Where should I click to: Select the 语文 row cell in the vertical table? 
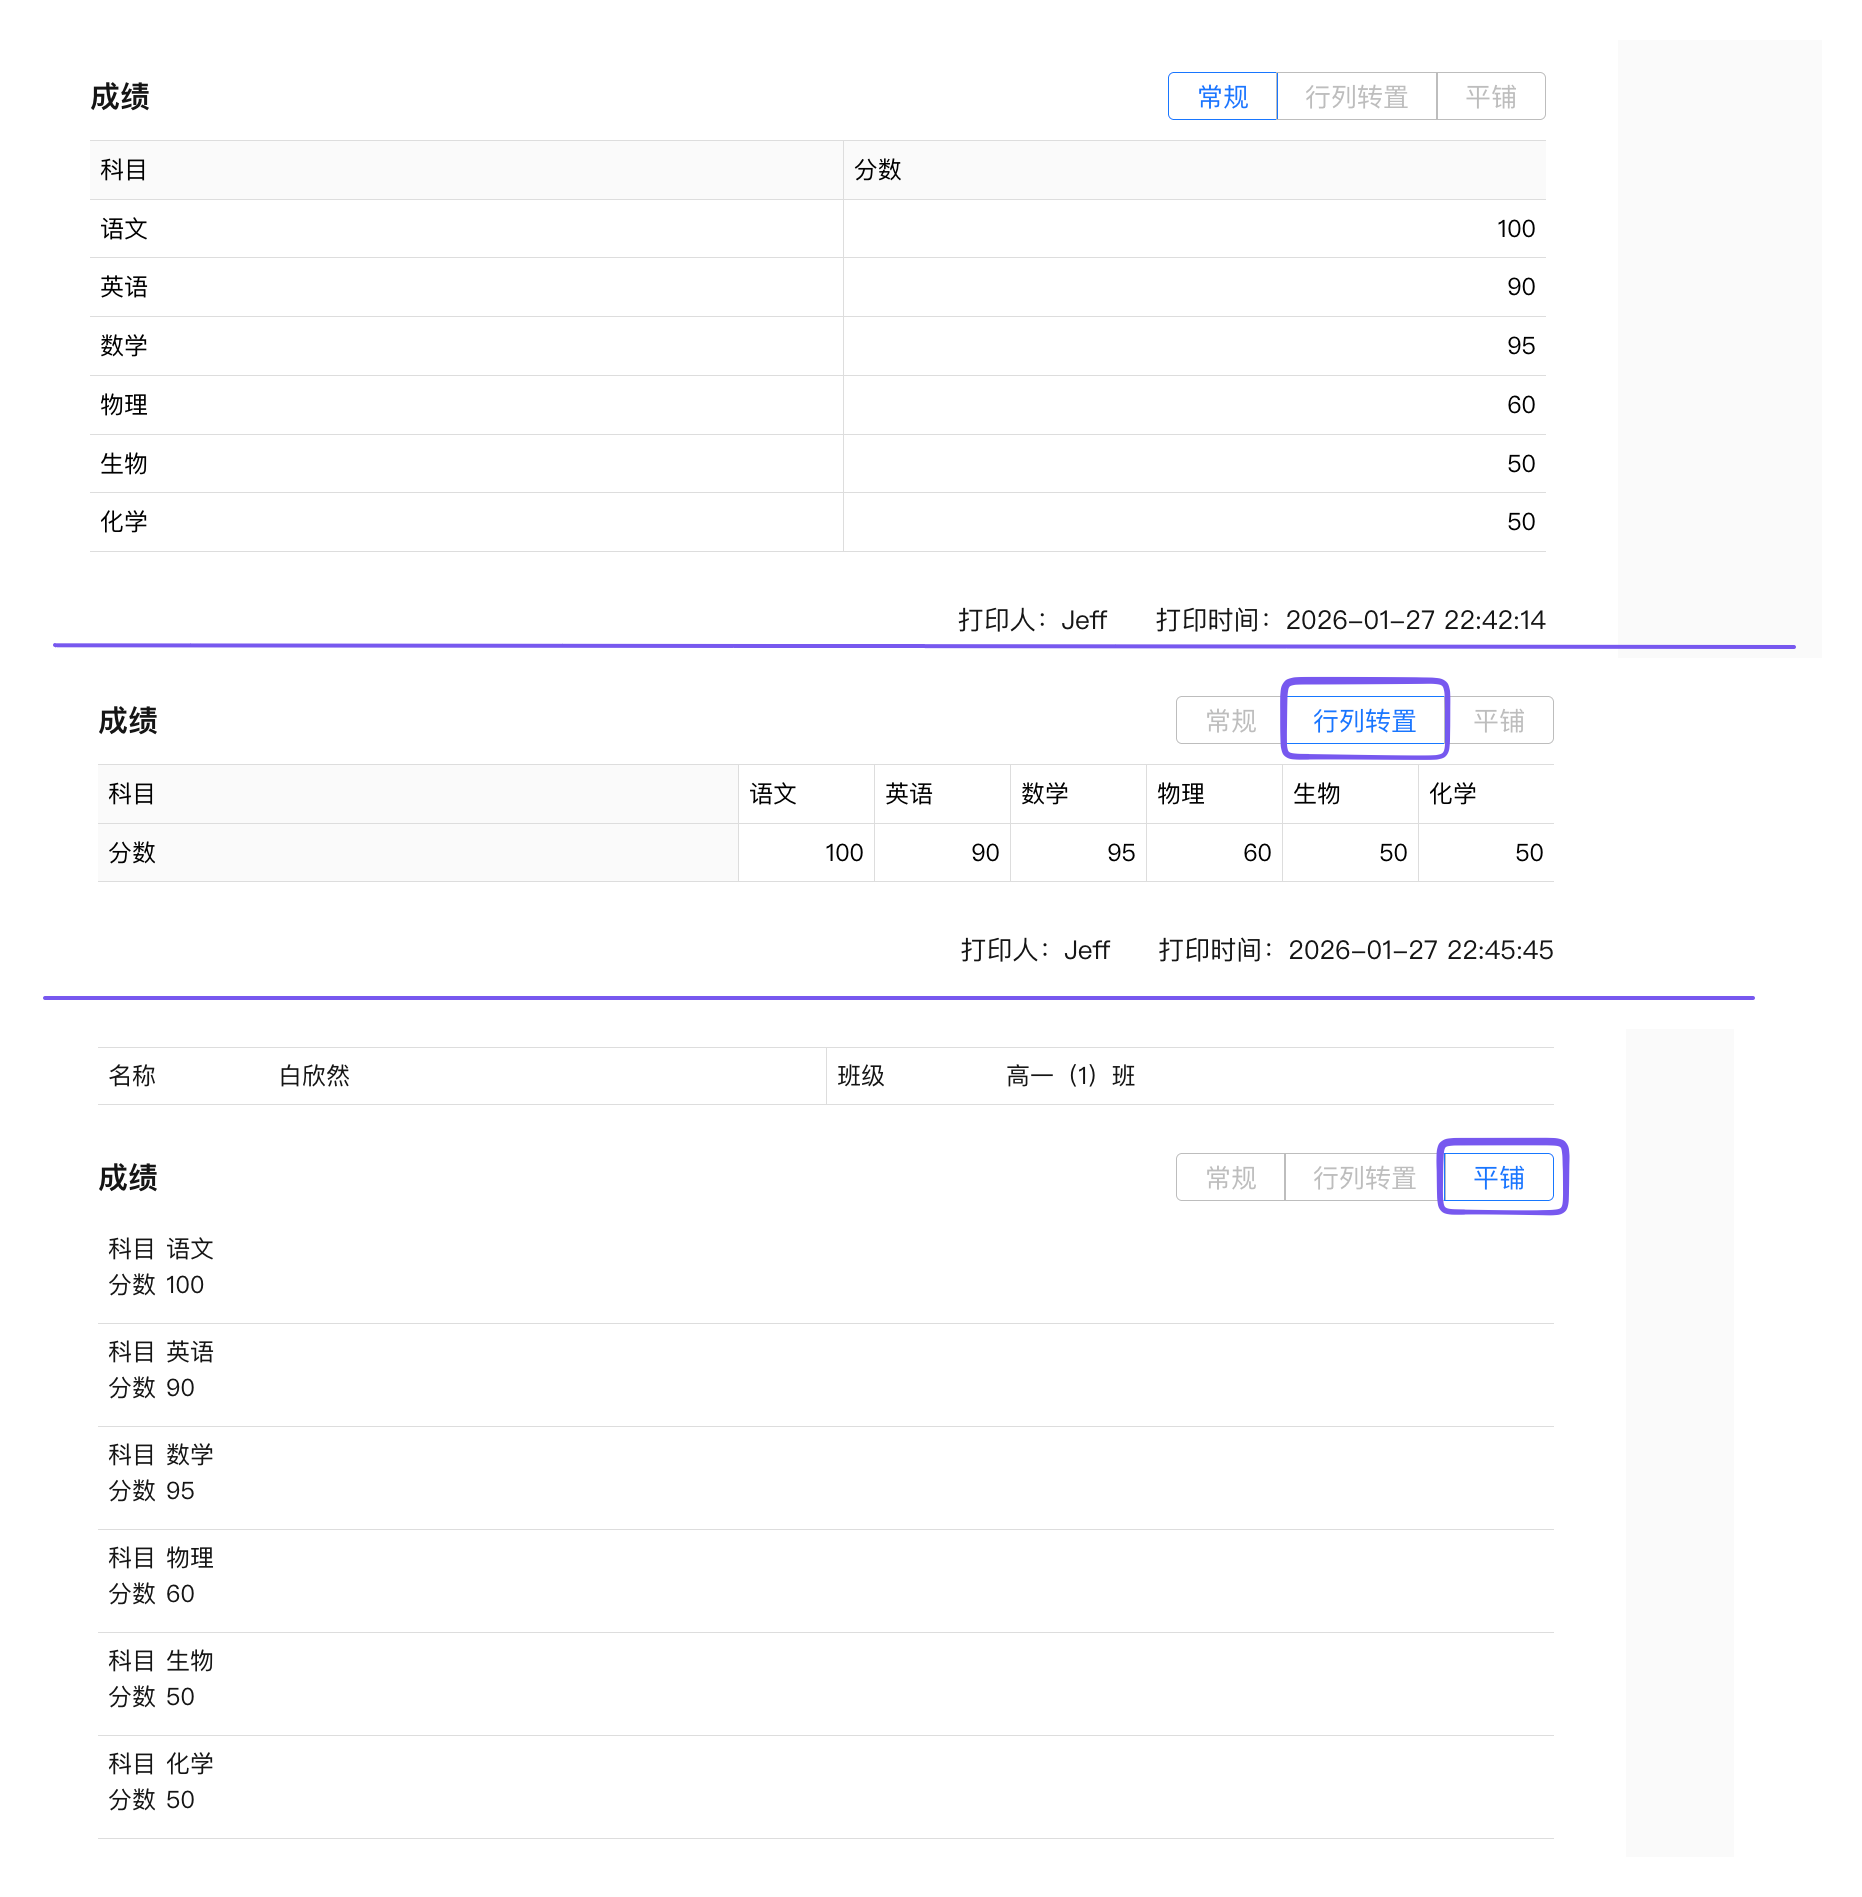point(124,229)
